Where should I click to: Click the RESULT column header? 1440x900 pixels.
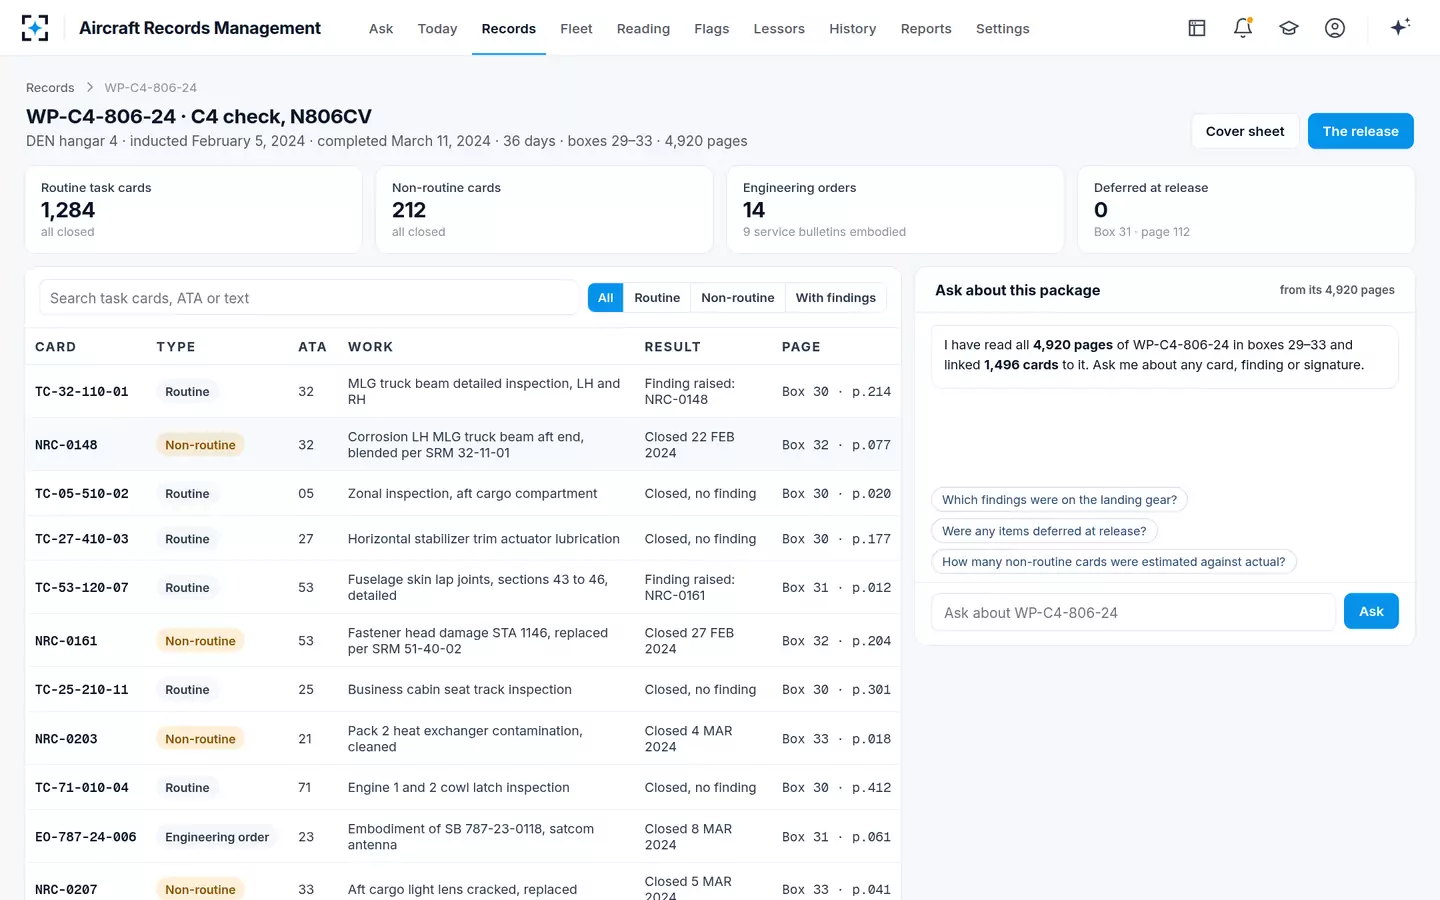[672, 347]
